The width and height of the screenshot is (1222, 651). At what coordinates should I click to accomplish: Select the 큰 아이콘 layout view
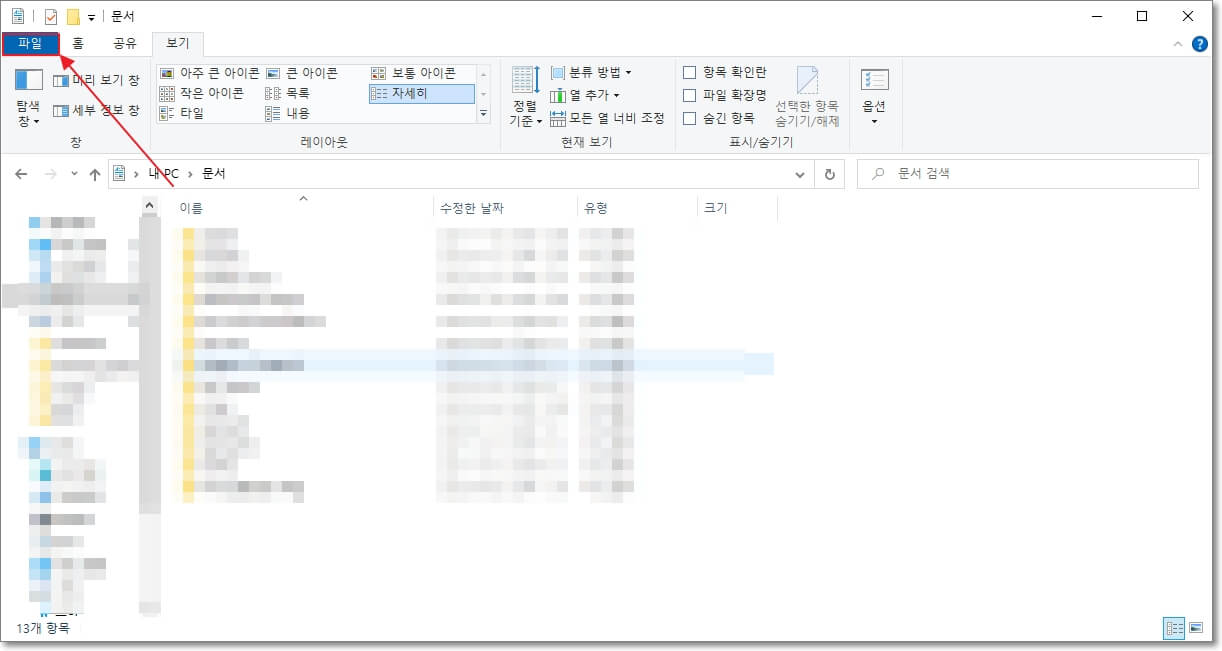pyautogui.click(x=305, y=72)
